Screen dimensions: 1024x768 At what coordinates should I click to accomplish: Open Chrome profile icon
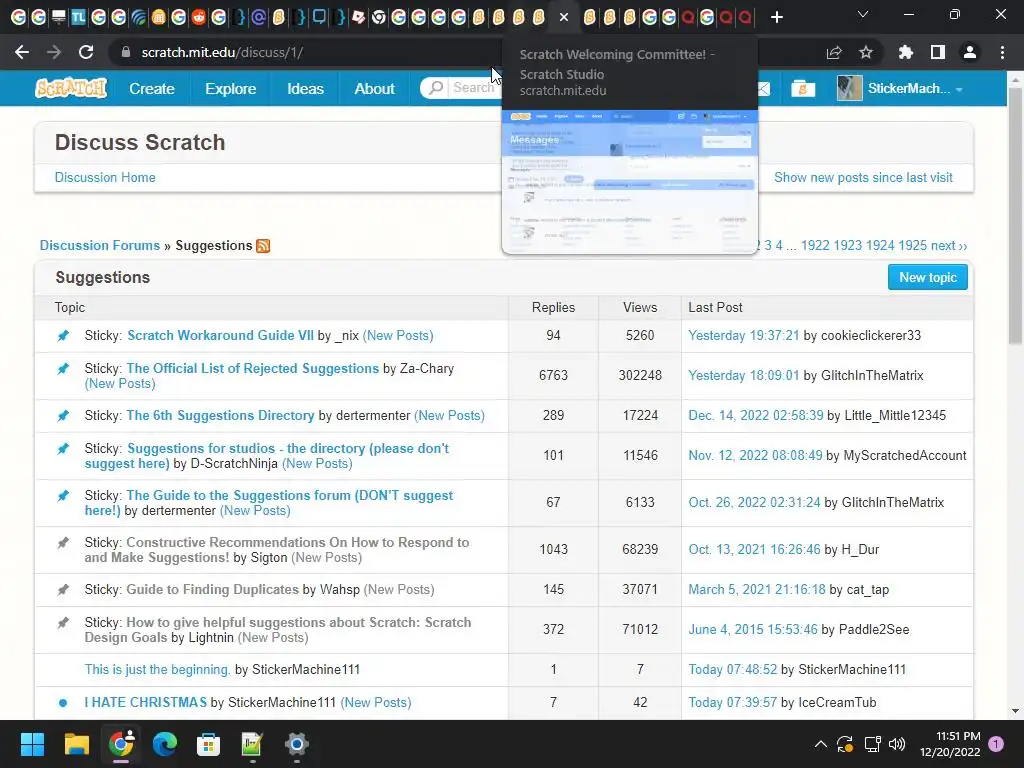(x=970, y=52)
